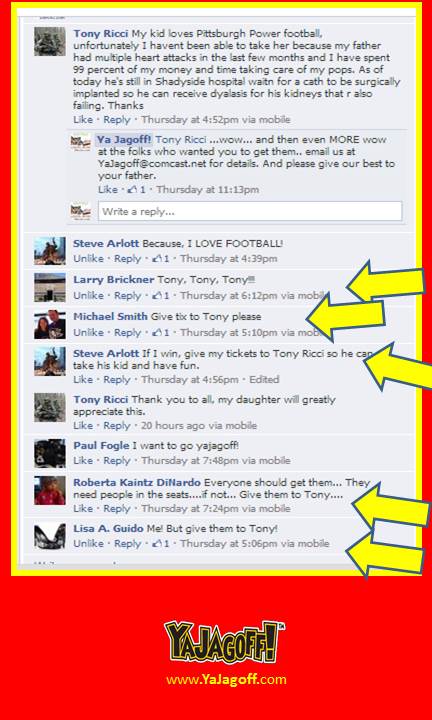Image resolution: width=432 pixels, height=720 pixels.
Task: Click like count icon on Lisa A. Guido comment
Action: tap(157, 544)
